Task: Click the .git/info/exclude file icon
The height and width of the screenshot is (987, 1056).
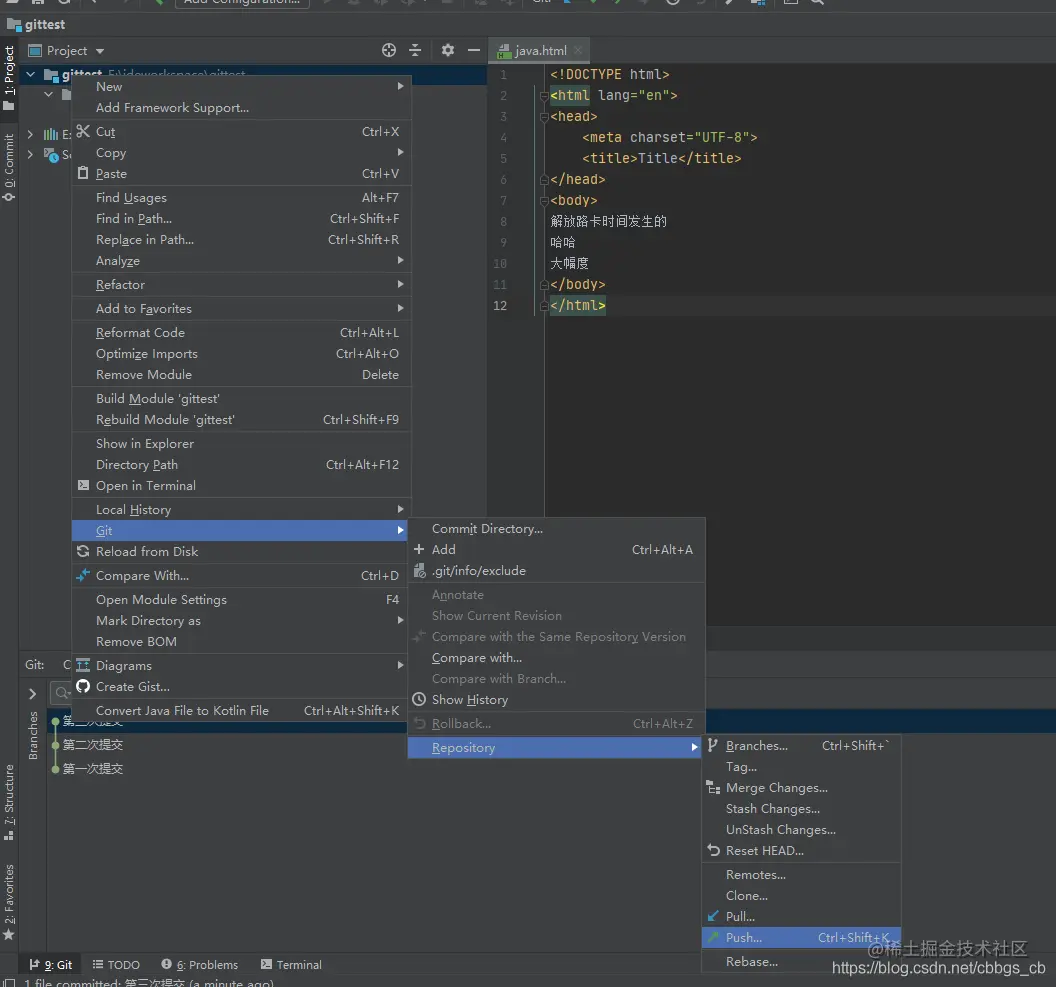Action: 420,570
